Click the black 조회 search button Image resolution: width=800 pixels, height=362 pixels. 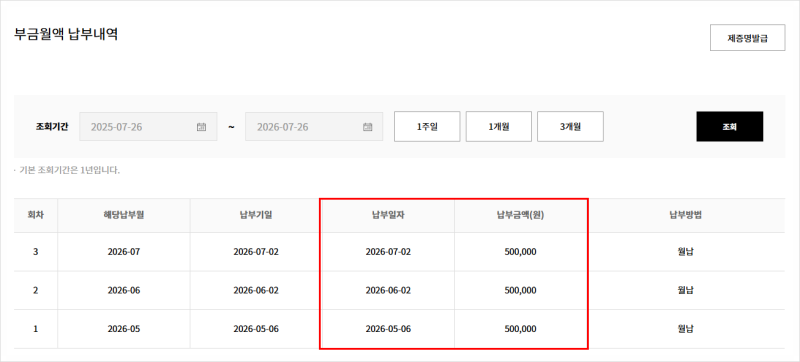tap(730, 126)
